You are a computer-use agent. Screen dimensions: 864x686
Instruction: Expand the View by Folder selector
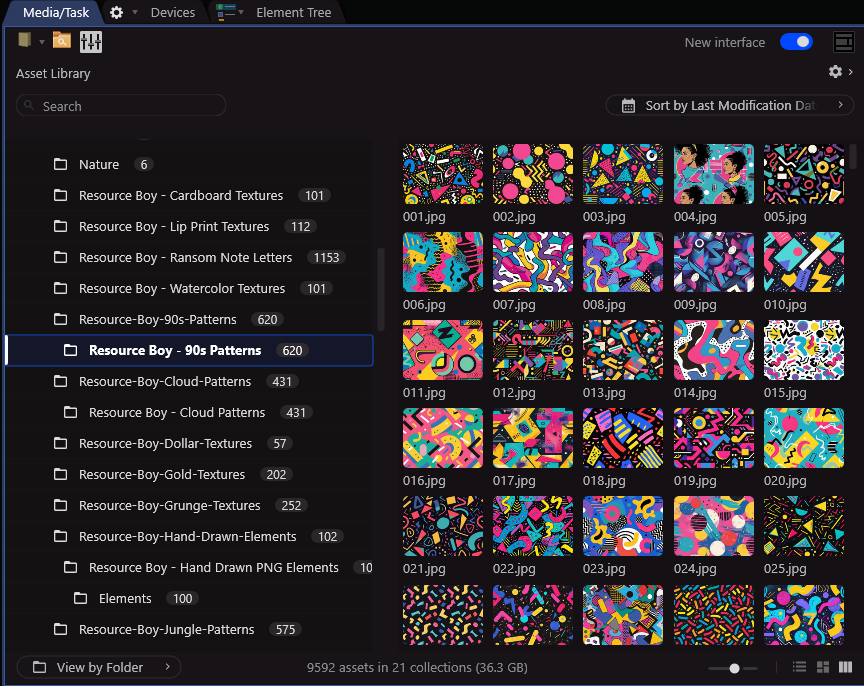(97, 667)
